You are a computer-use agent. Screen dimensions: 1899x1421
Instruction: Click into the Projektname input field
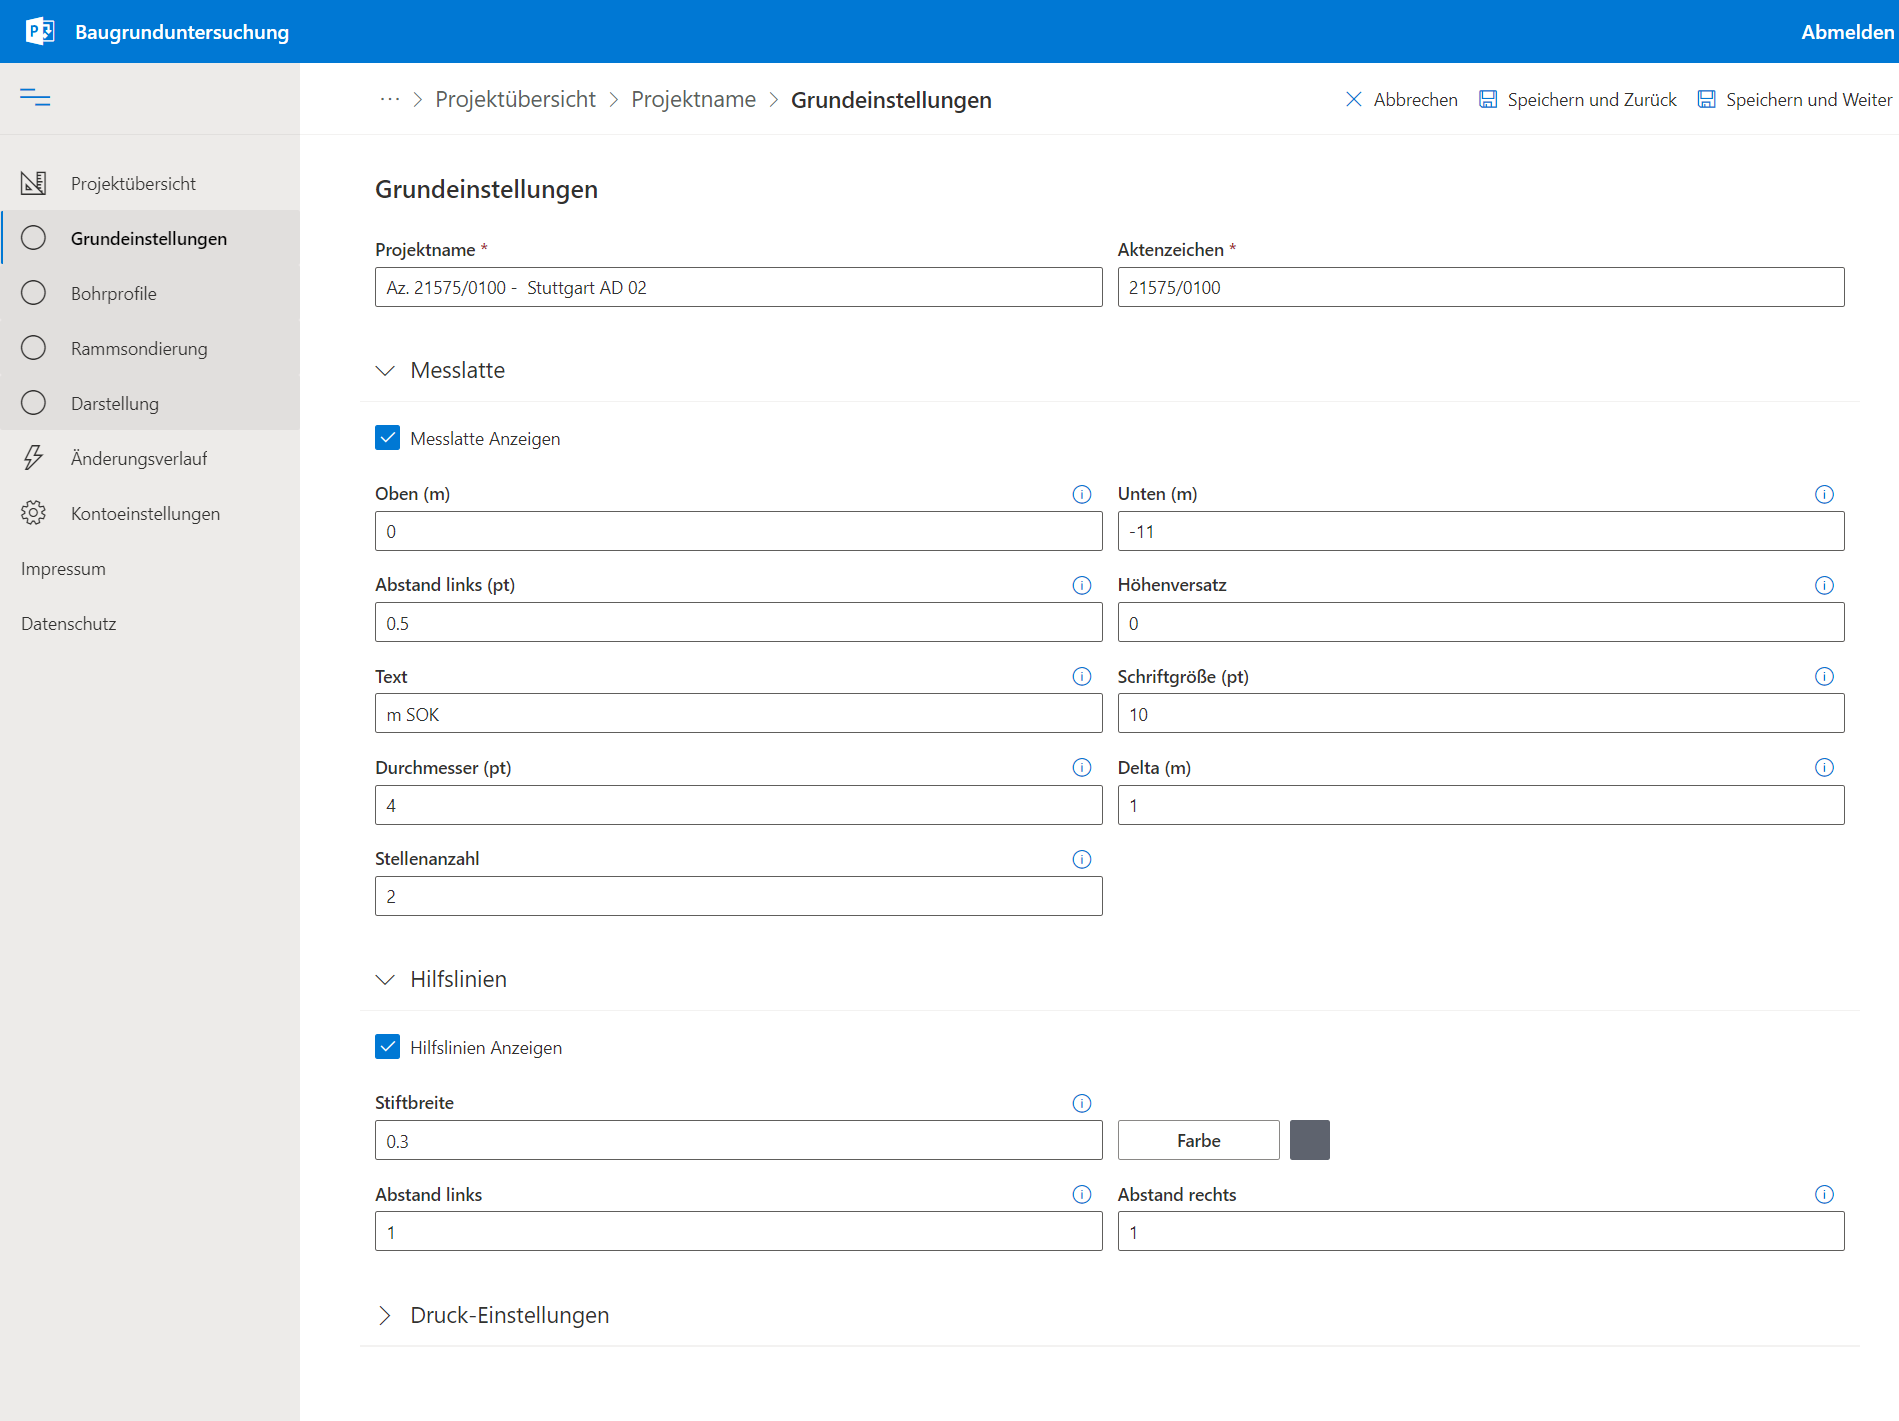point(738,288)
